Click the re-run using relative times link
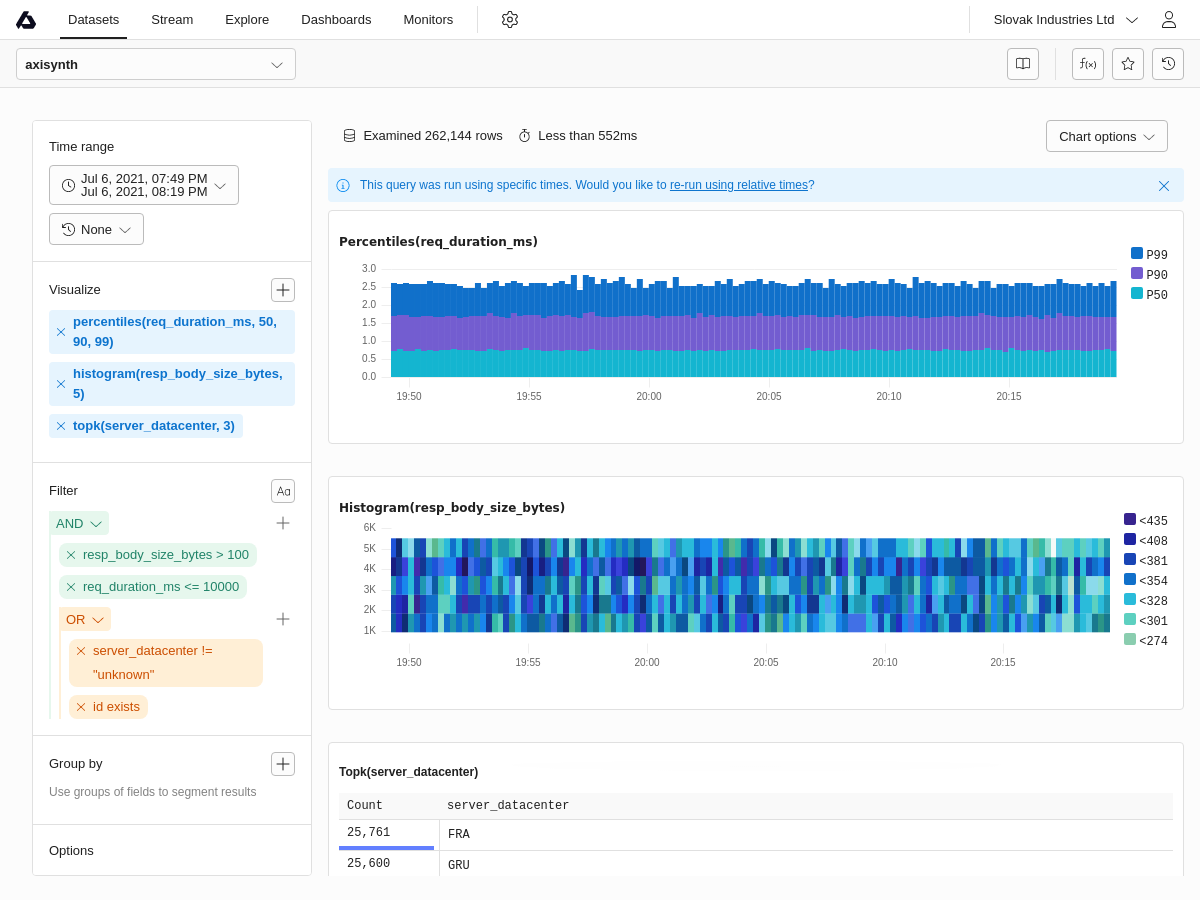 pos(738,185)
